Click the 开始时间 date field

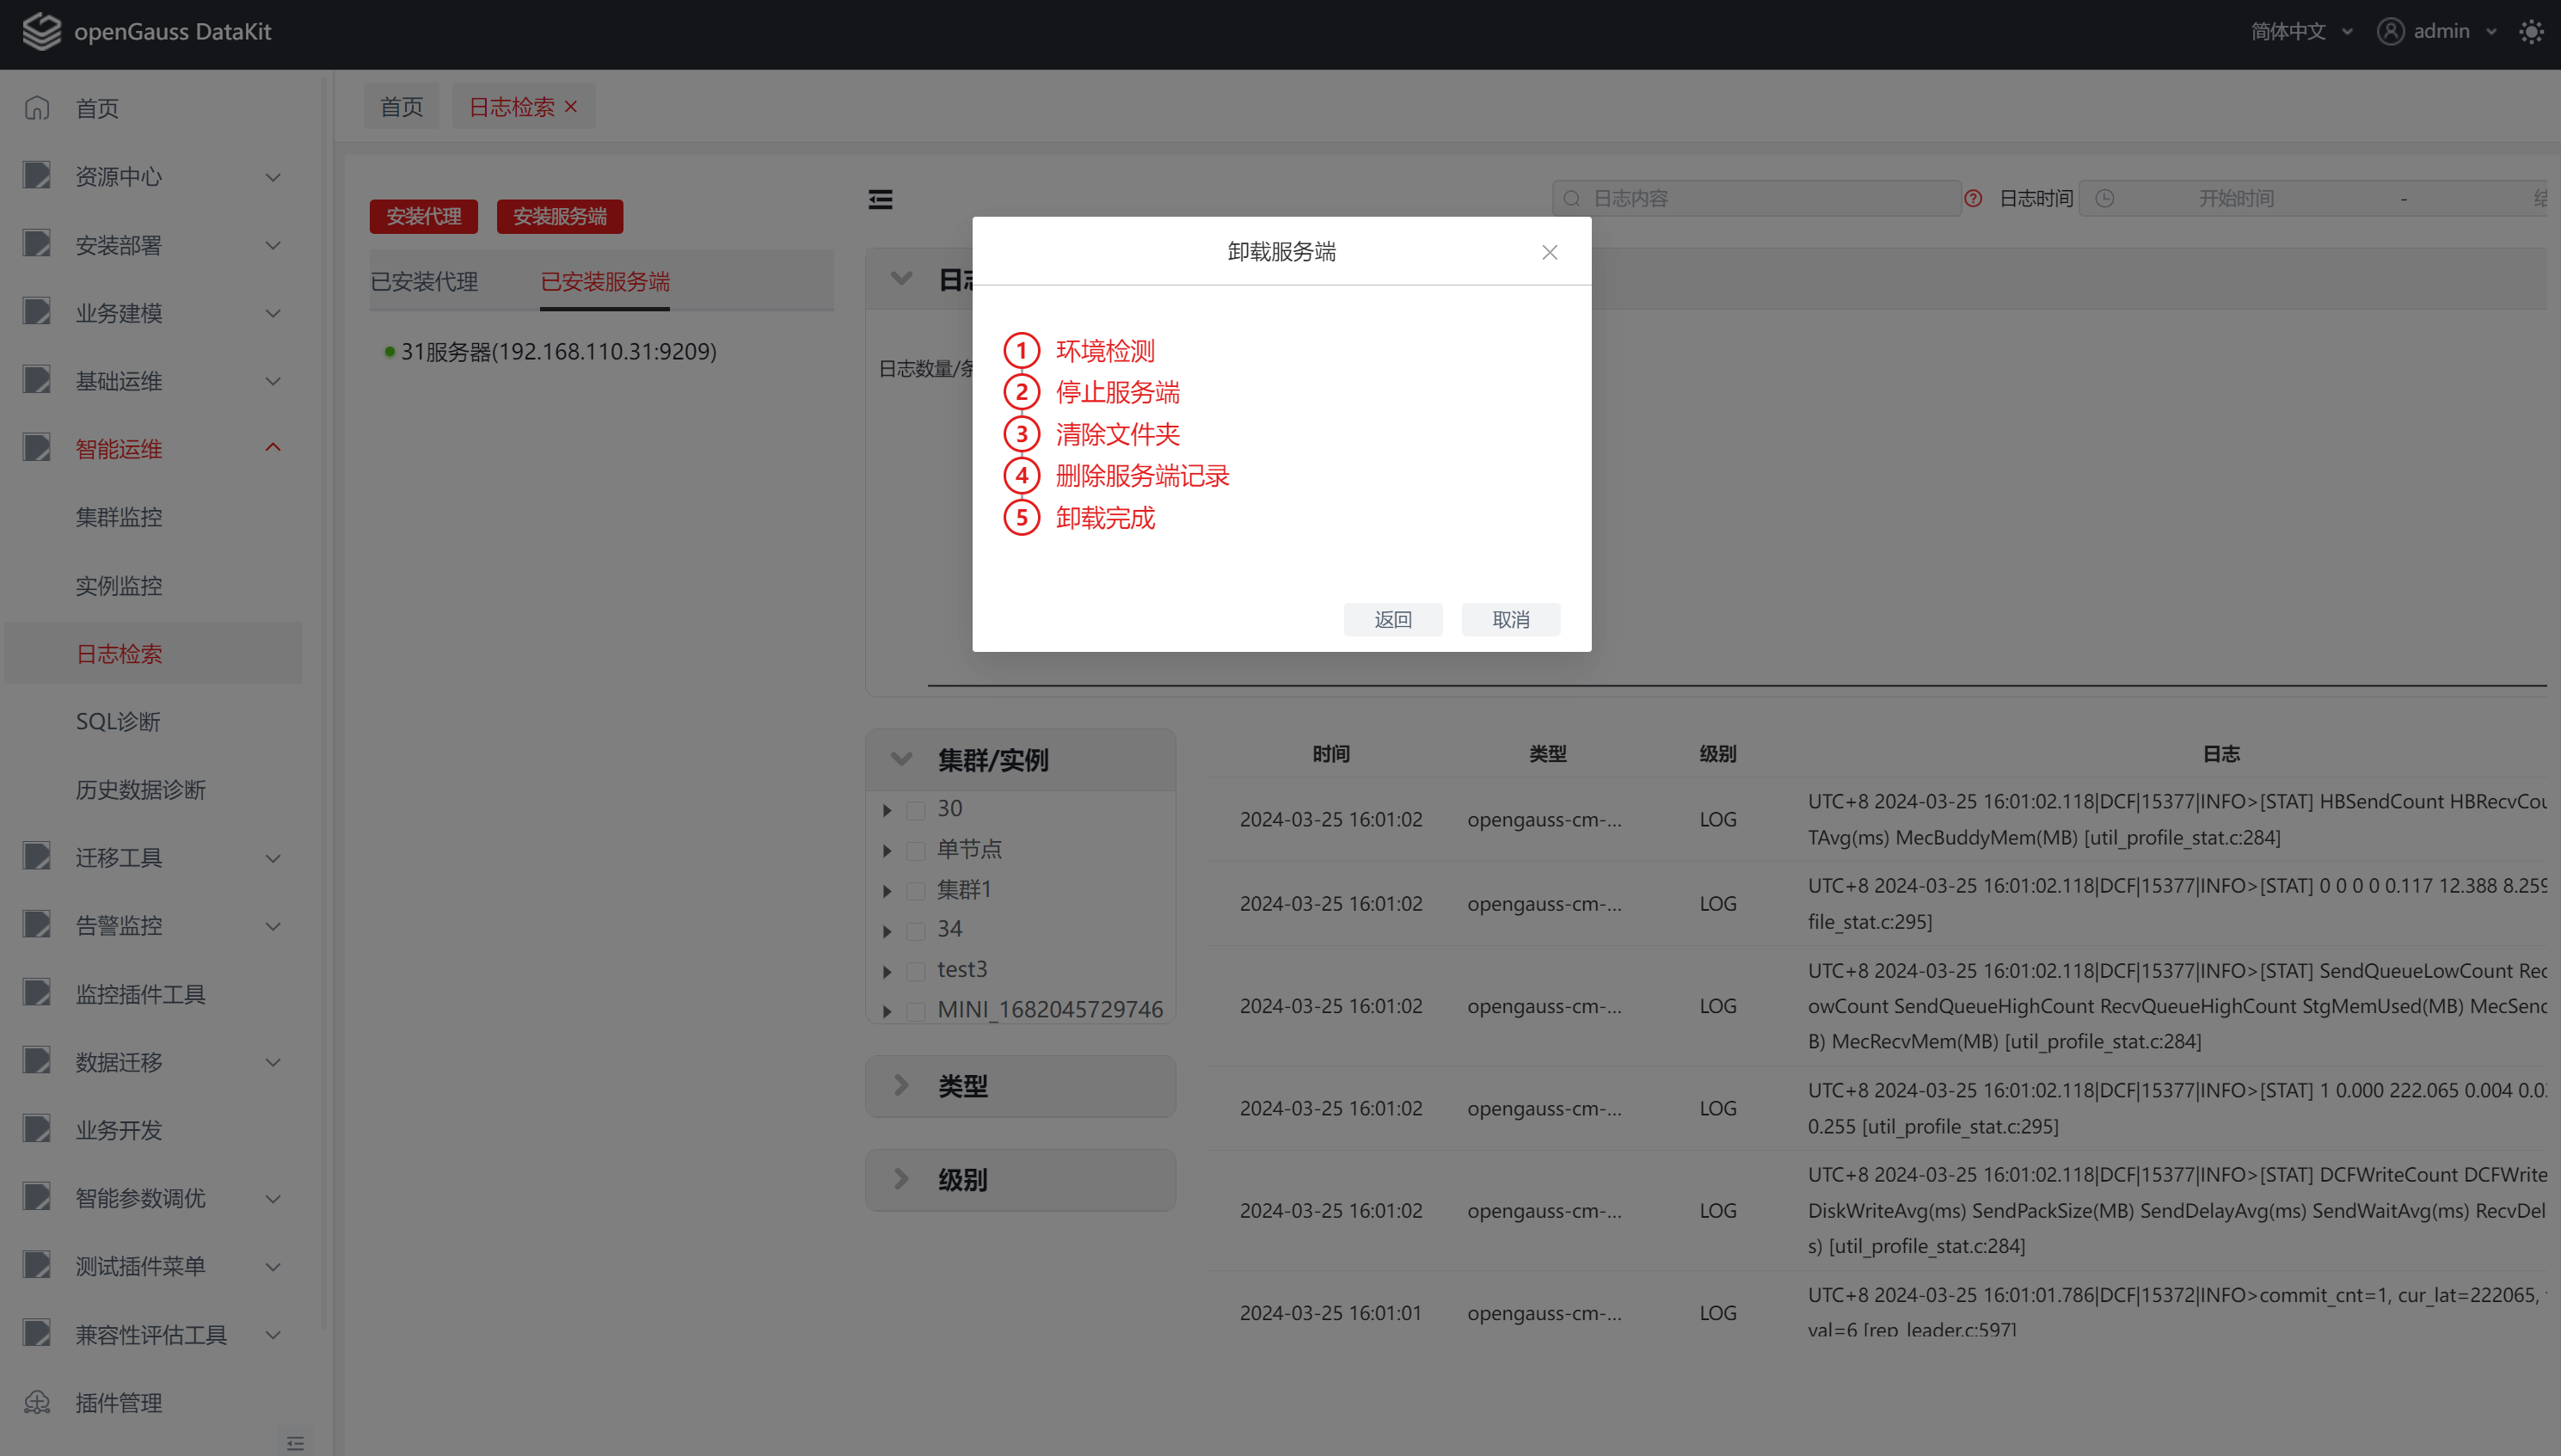2237,198
